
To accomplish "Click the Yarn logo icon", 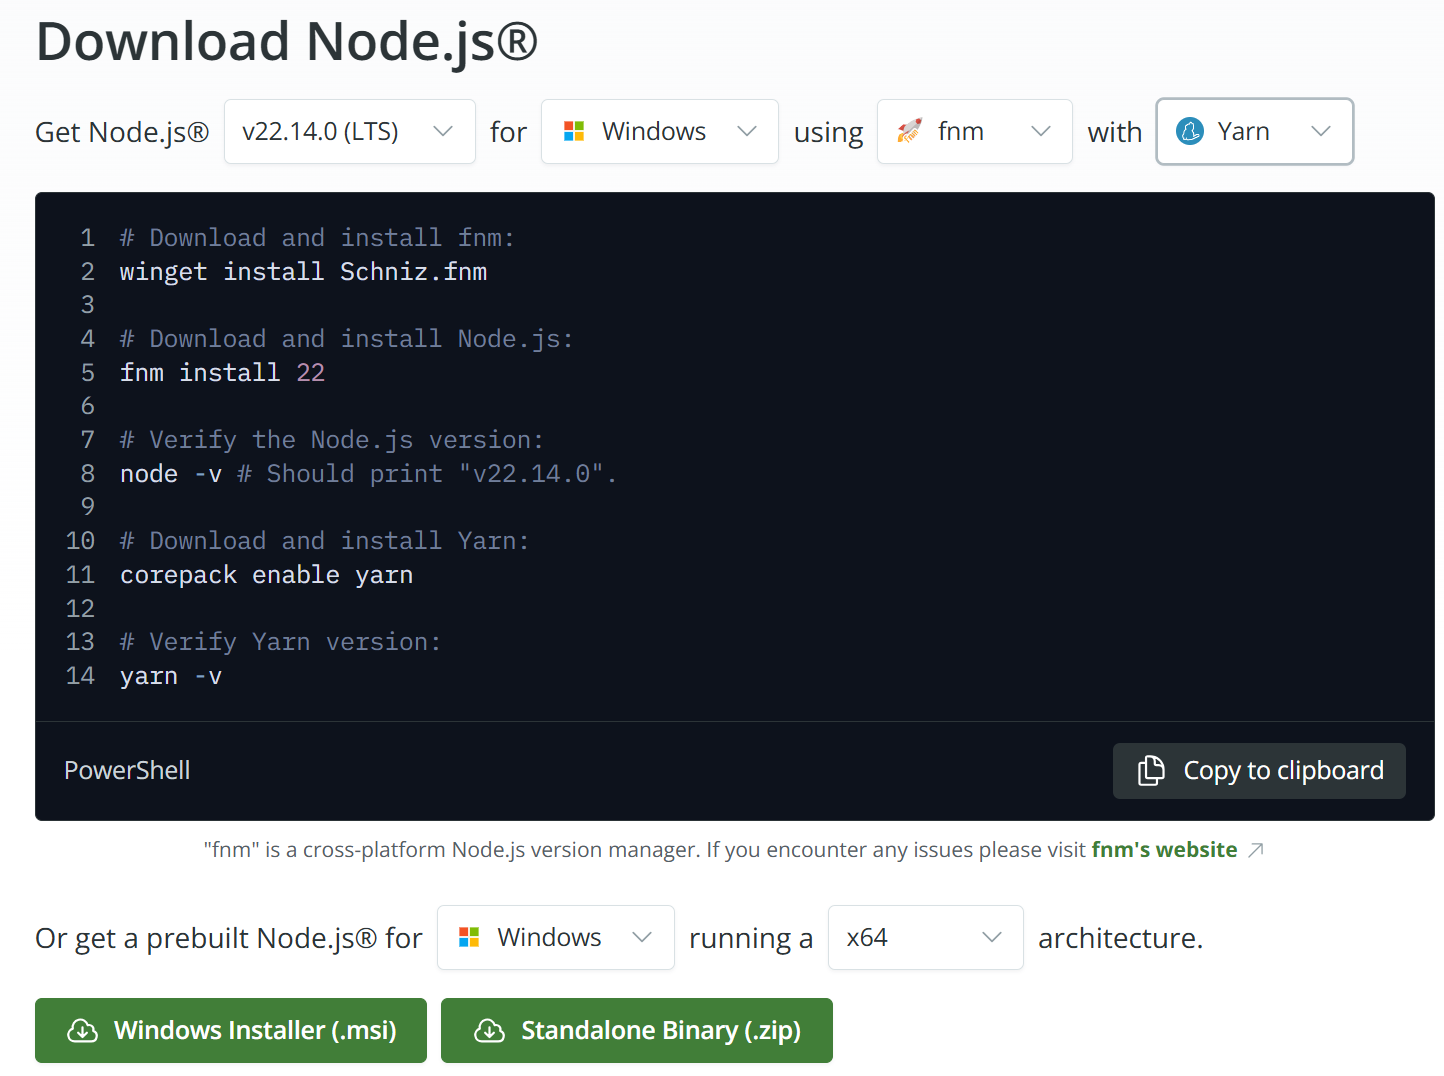I will (1190, 131).
